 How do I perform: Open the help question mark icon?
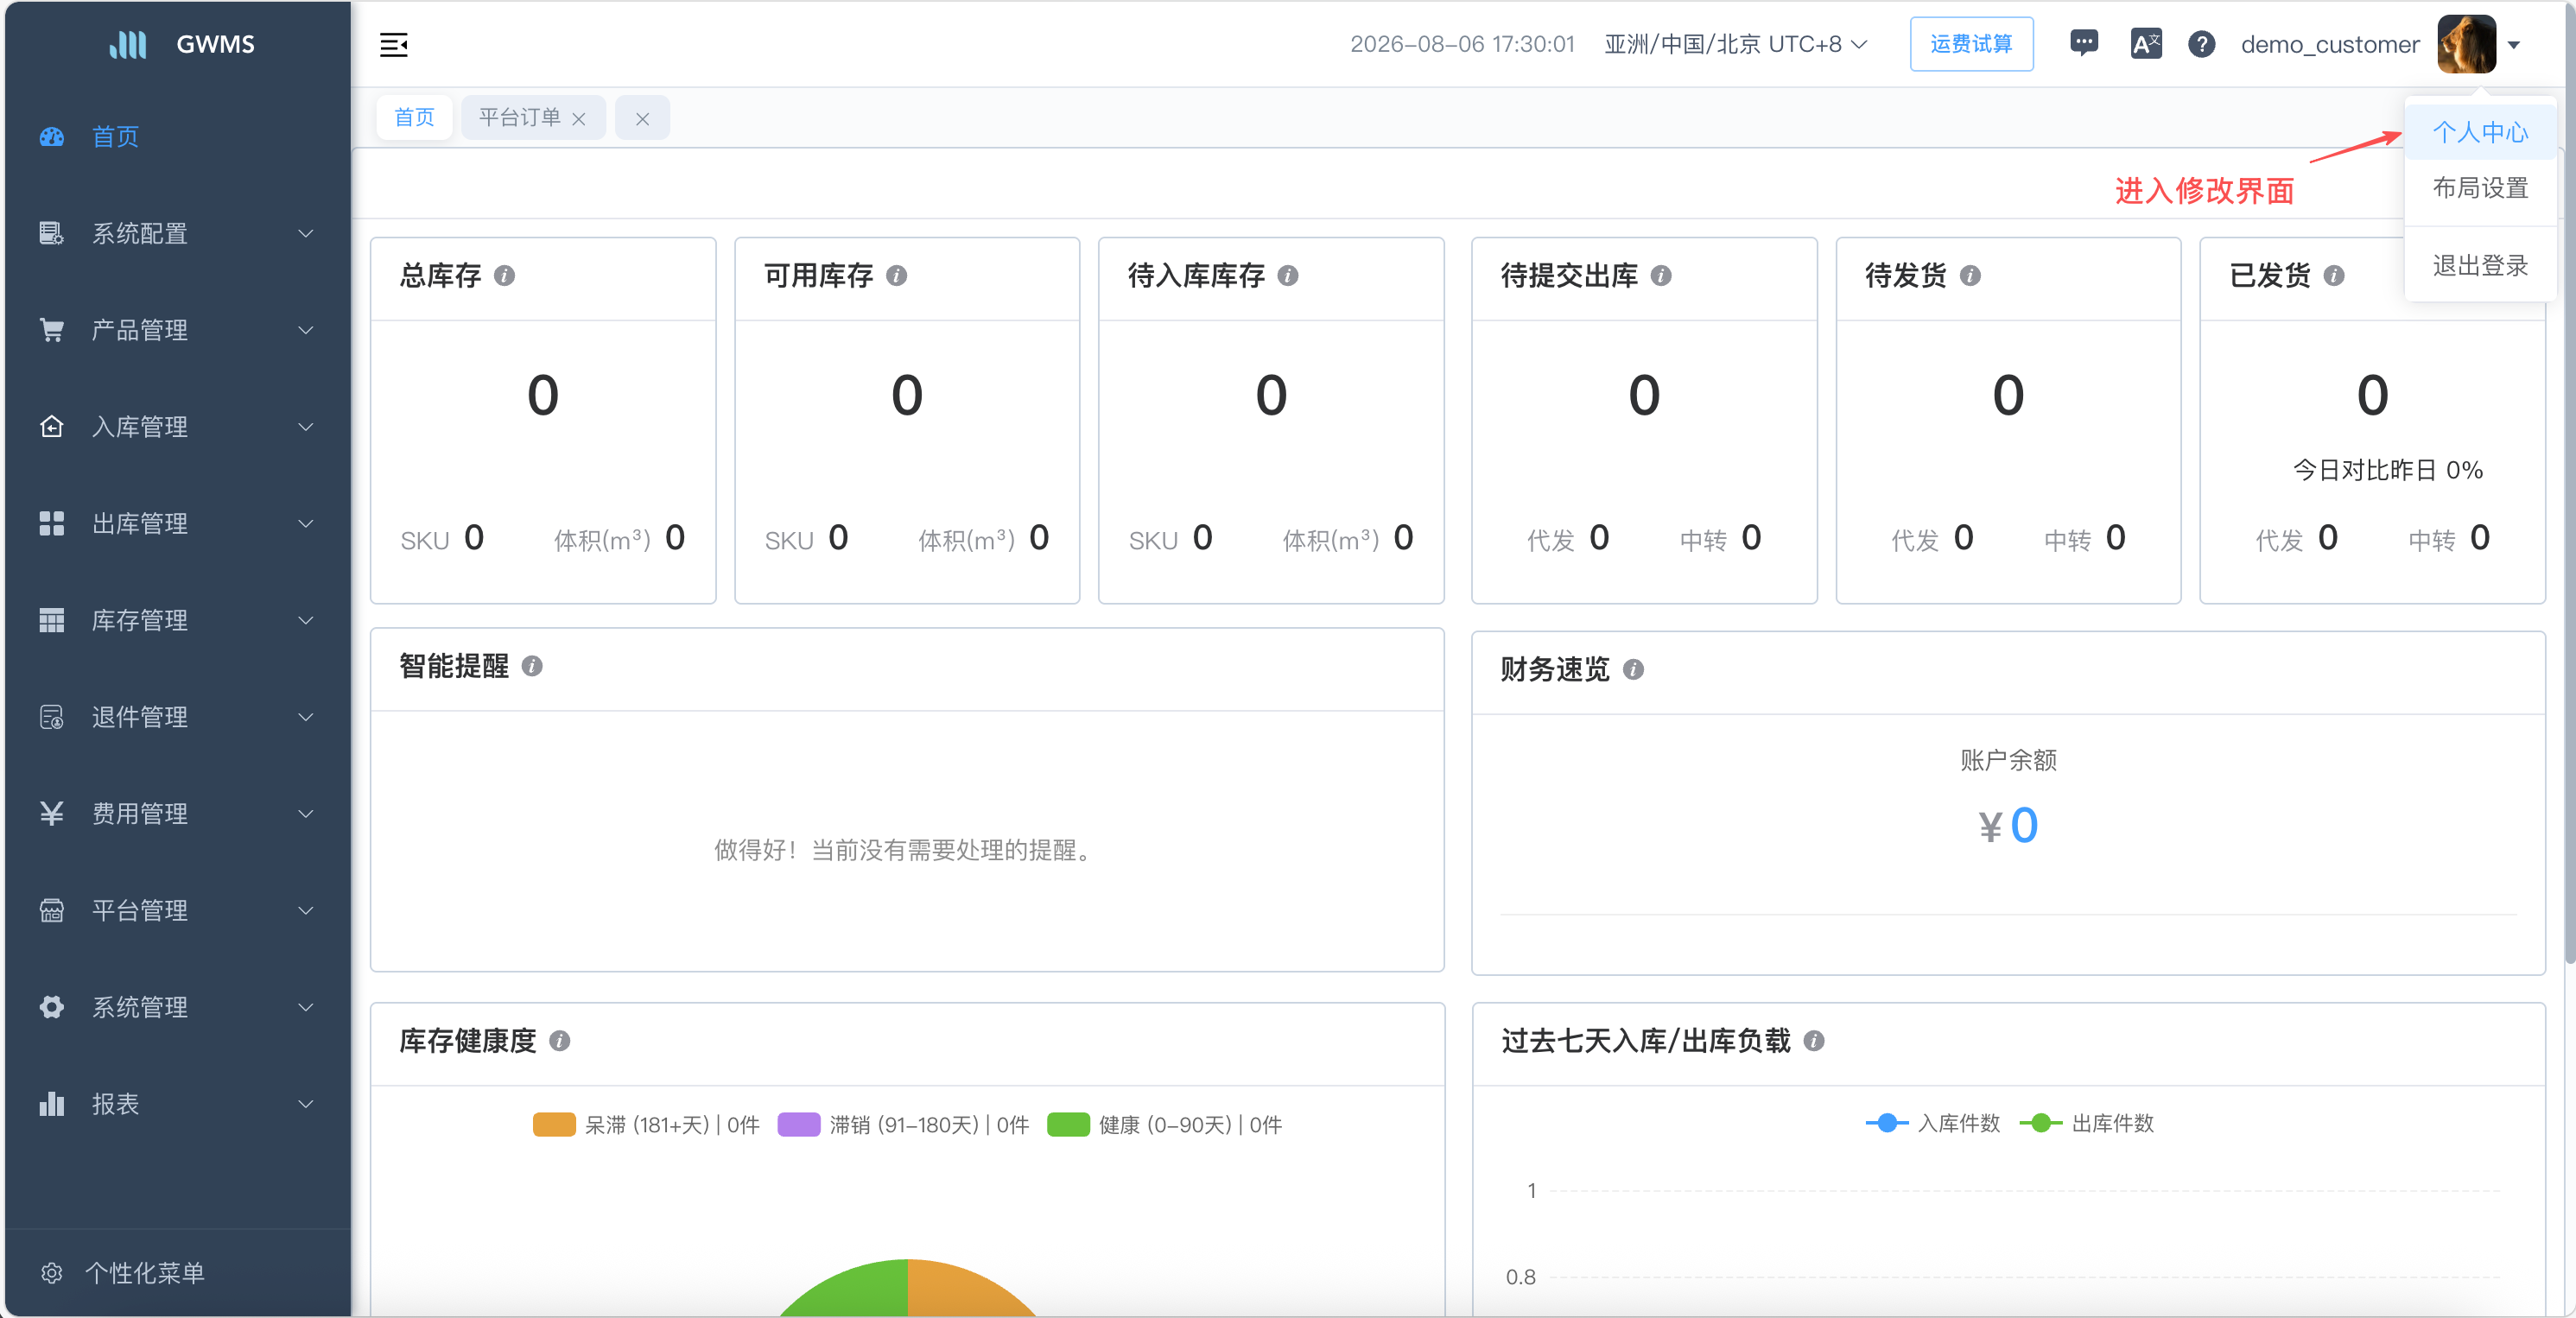click(x=2201, y=44)
